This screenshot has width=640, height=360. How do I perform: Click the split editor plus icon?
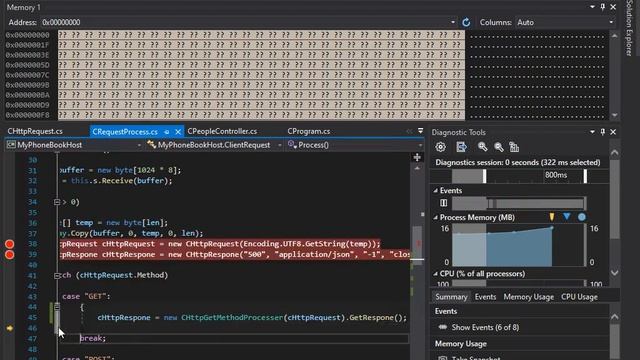417,157
